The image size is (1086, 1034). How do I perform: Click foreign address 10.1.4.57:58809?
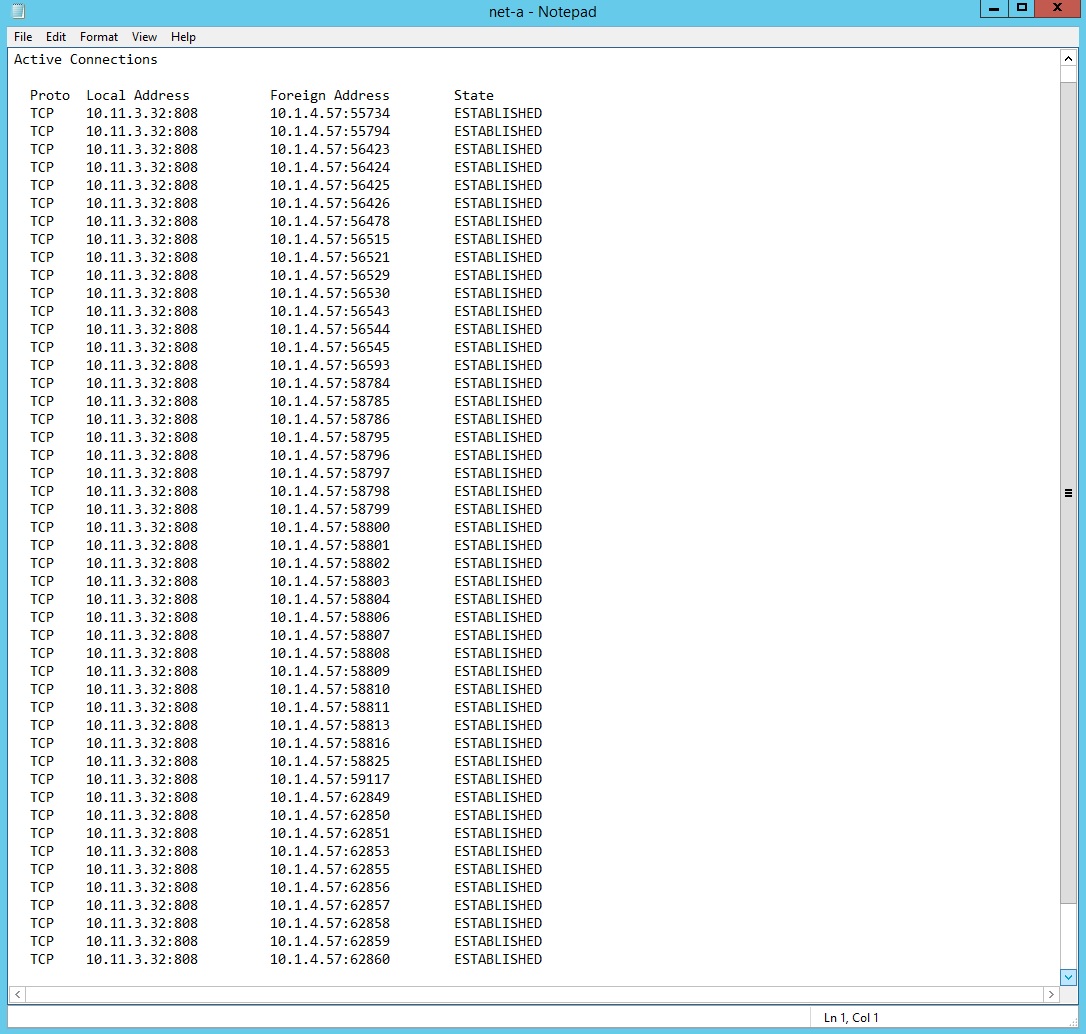[330, 672]
